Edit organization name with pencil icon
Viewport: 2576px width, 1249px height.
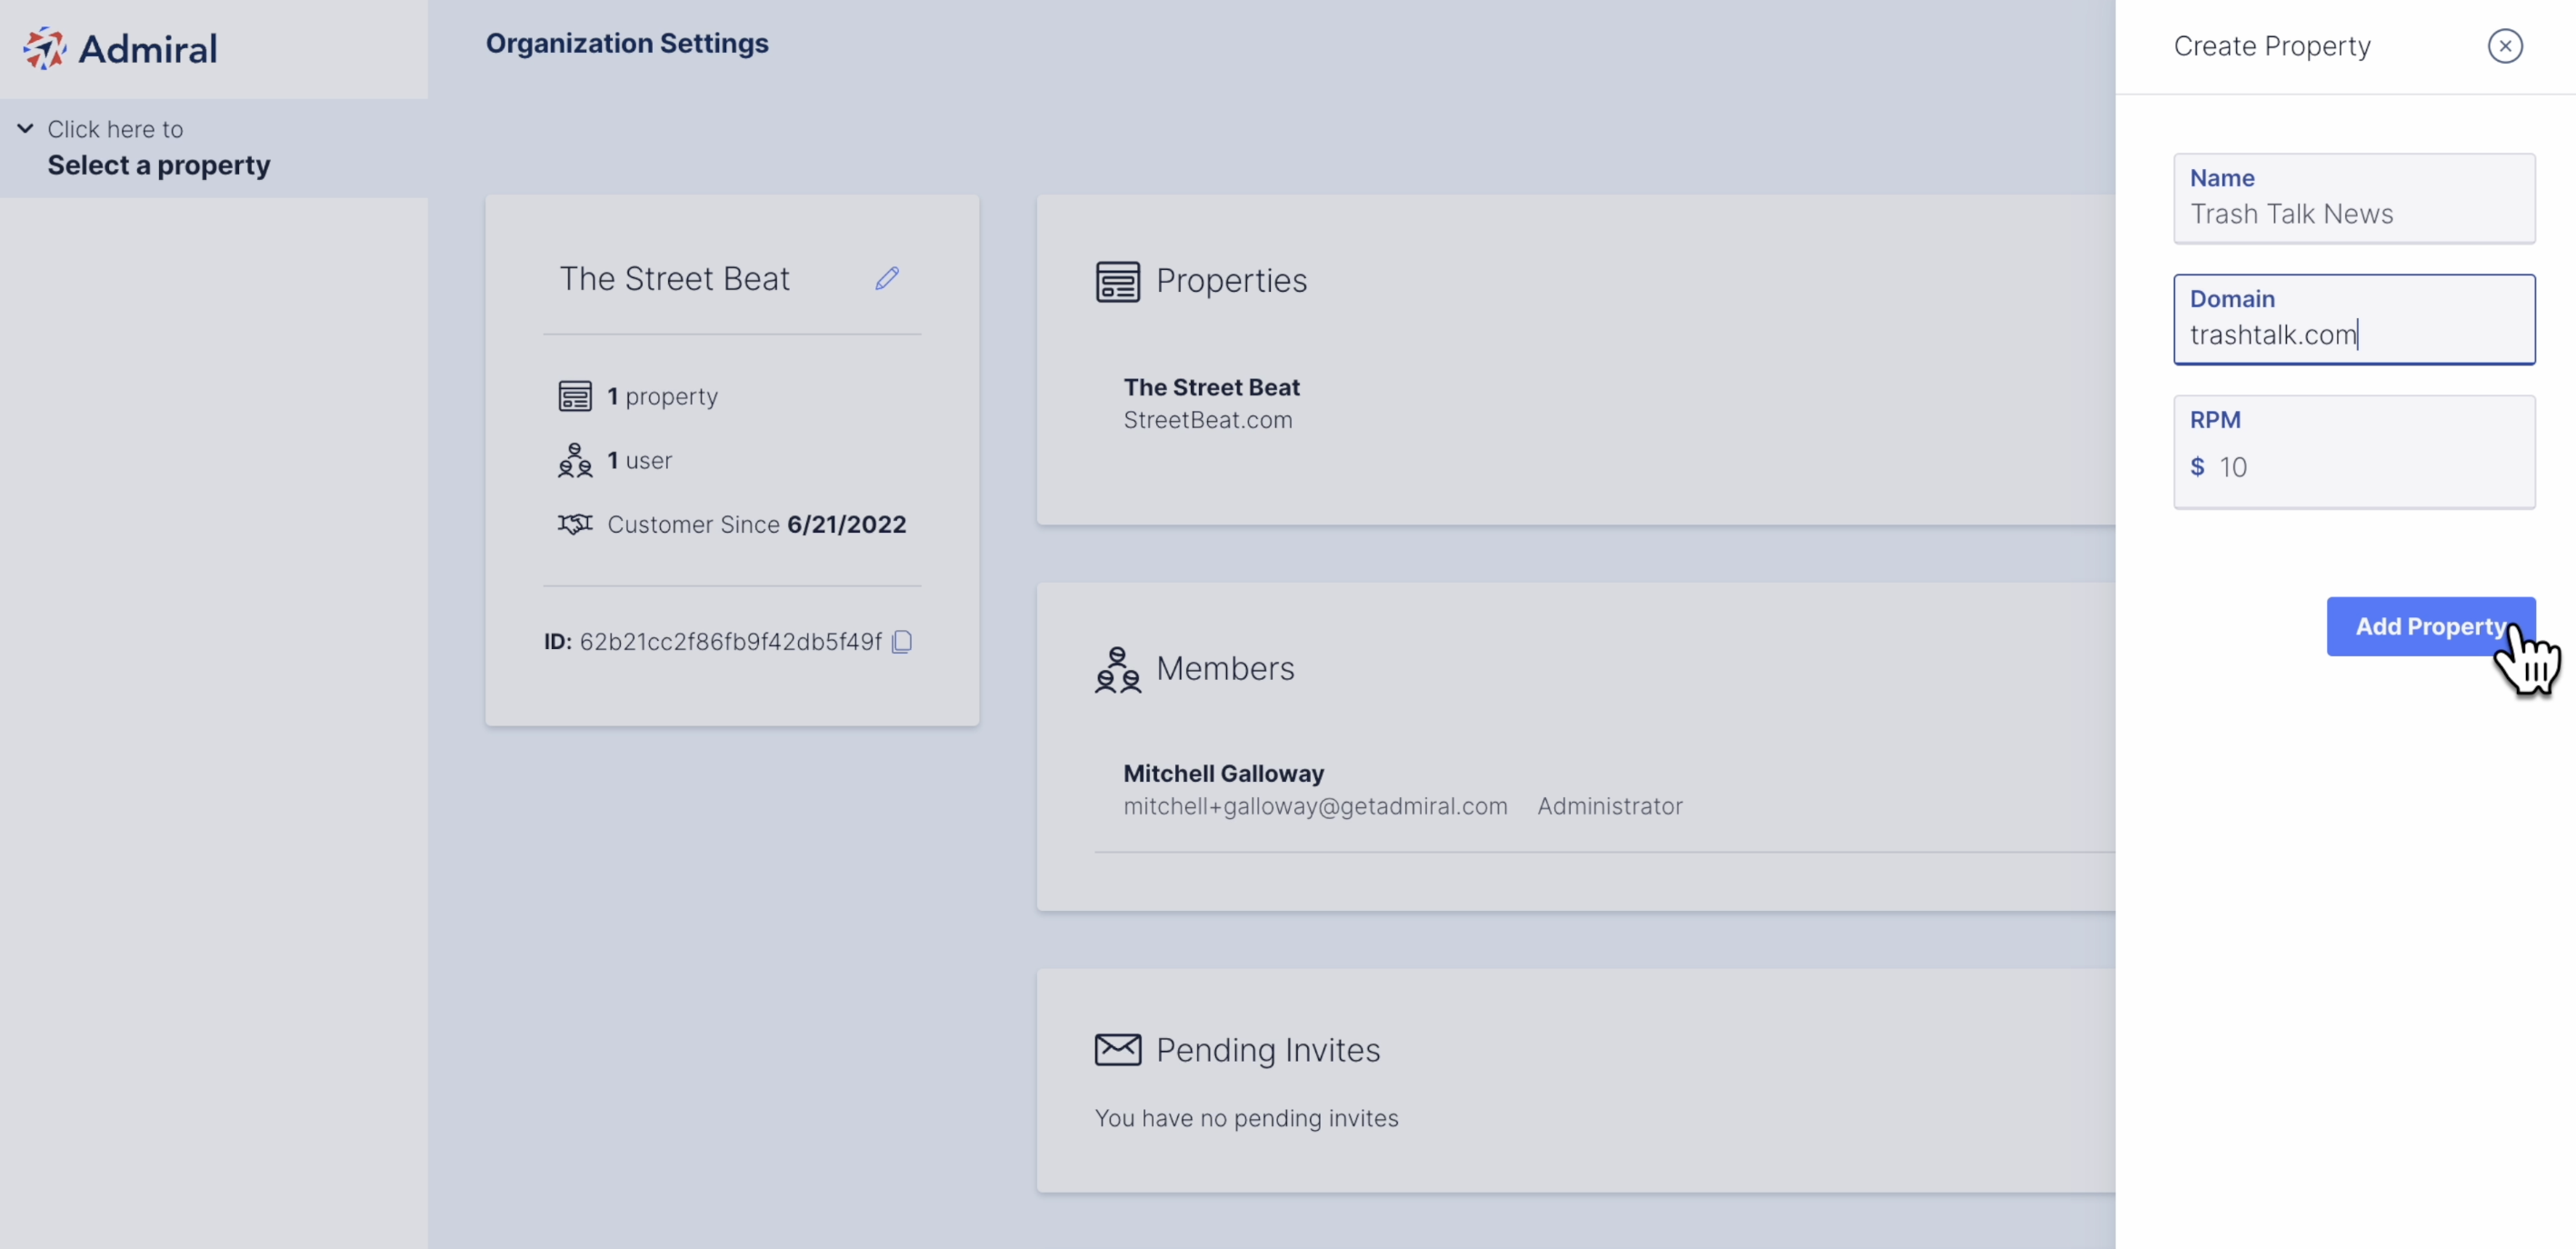[887, 278]
